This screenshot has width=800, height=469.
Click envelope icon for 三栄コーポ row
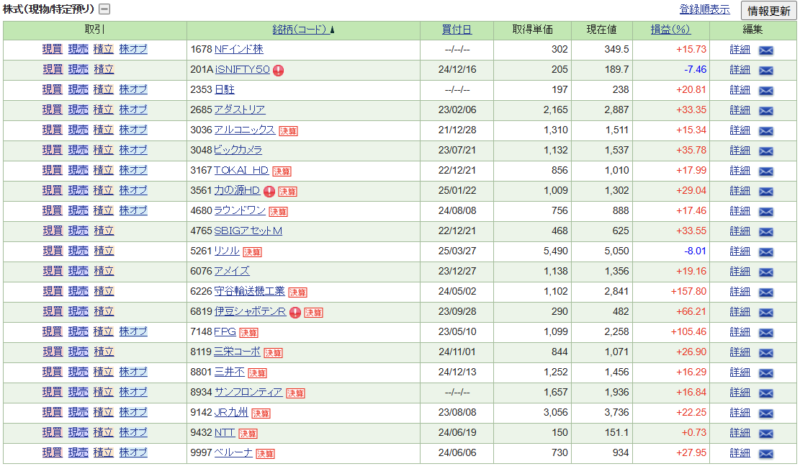tap(766, 353)
